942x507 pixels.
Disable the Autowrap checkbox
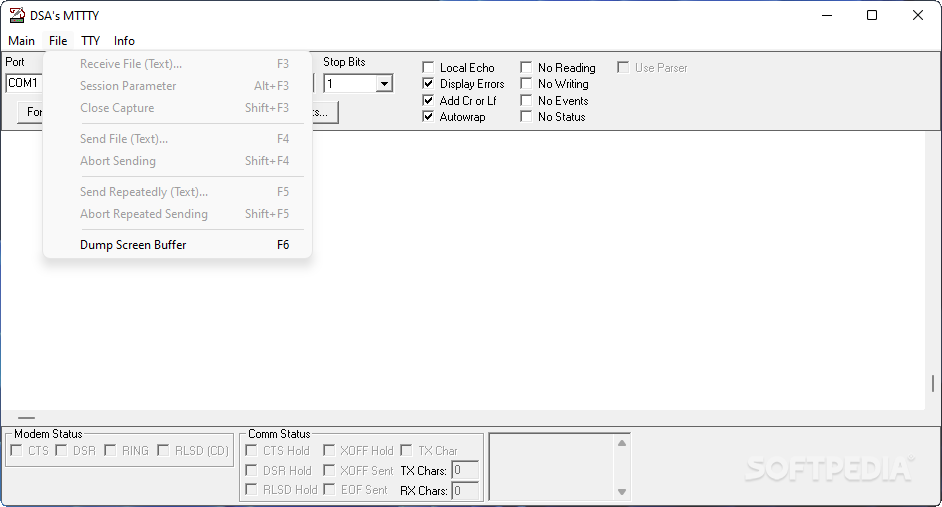click(x=428, y=117)
